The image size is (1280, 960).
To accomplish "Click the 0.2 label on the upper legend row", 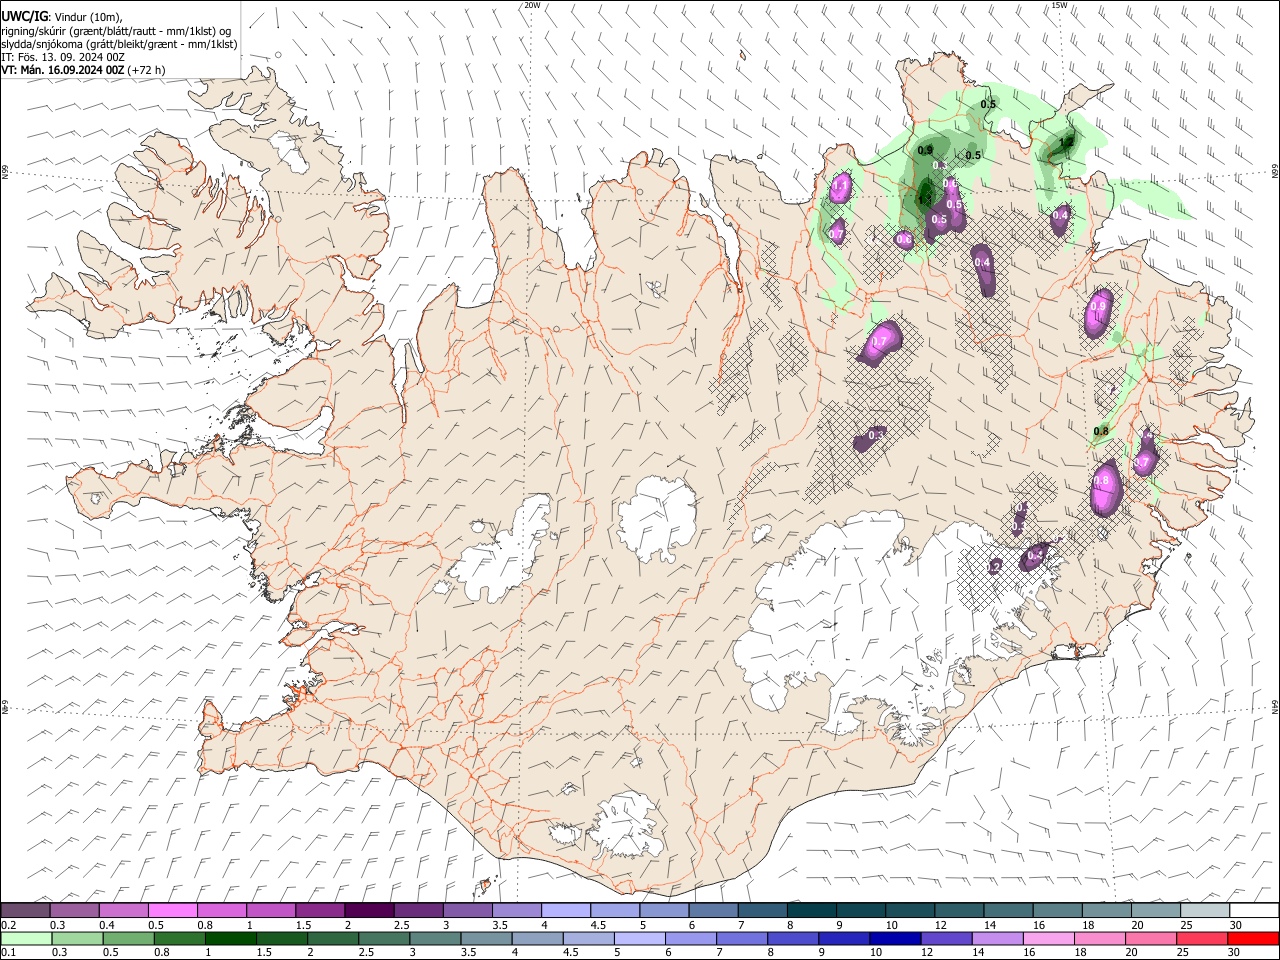I will pos(9,925).
